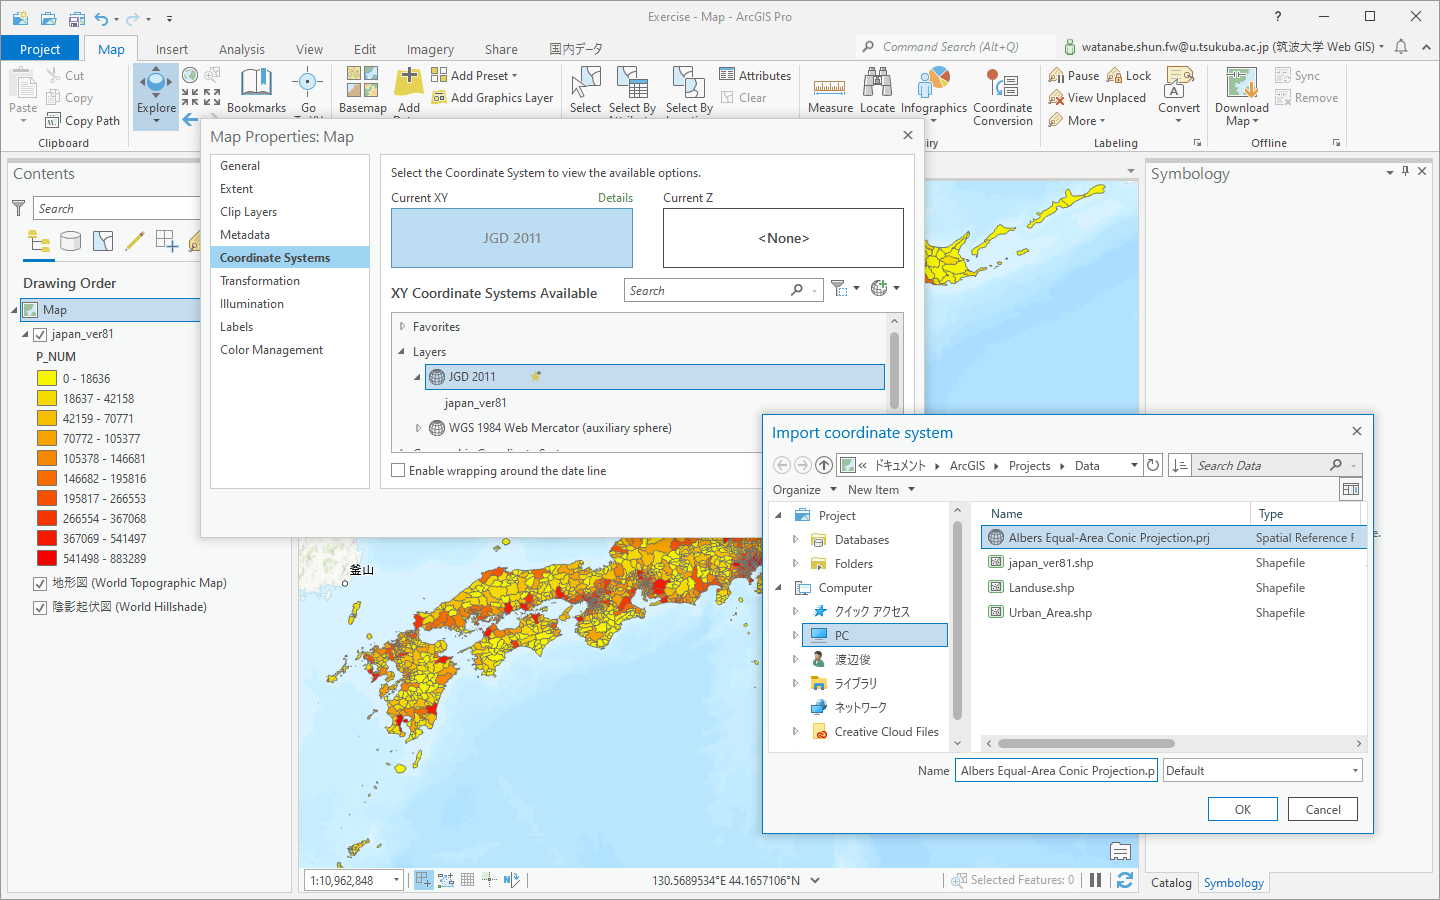Click List By Data Source icon
This screenshot has width=1440, height=900.
click(71, 241)
